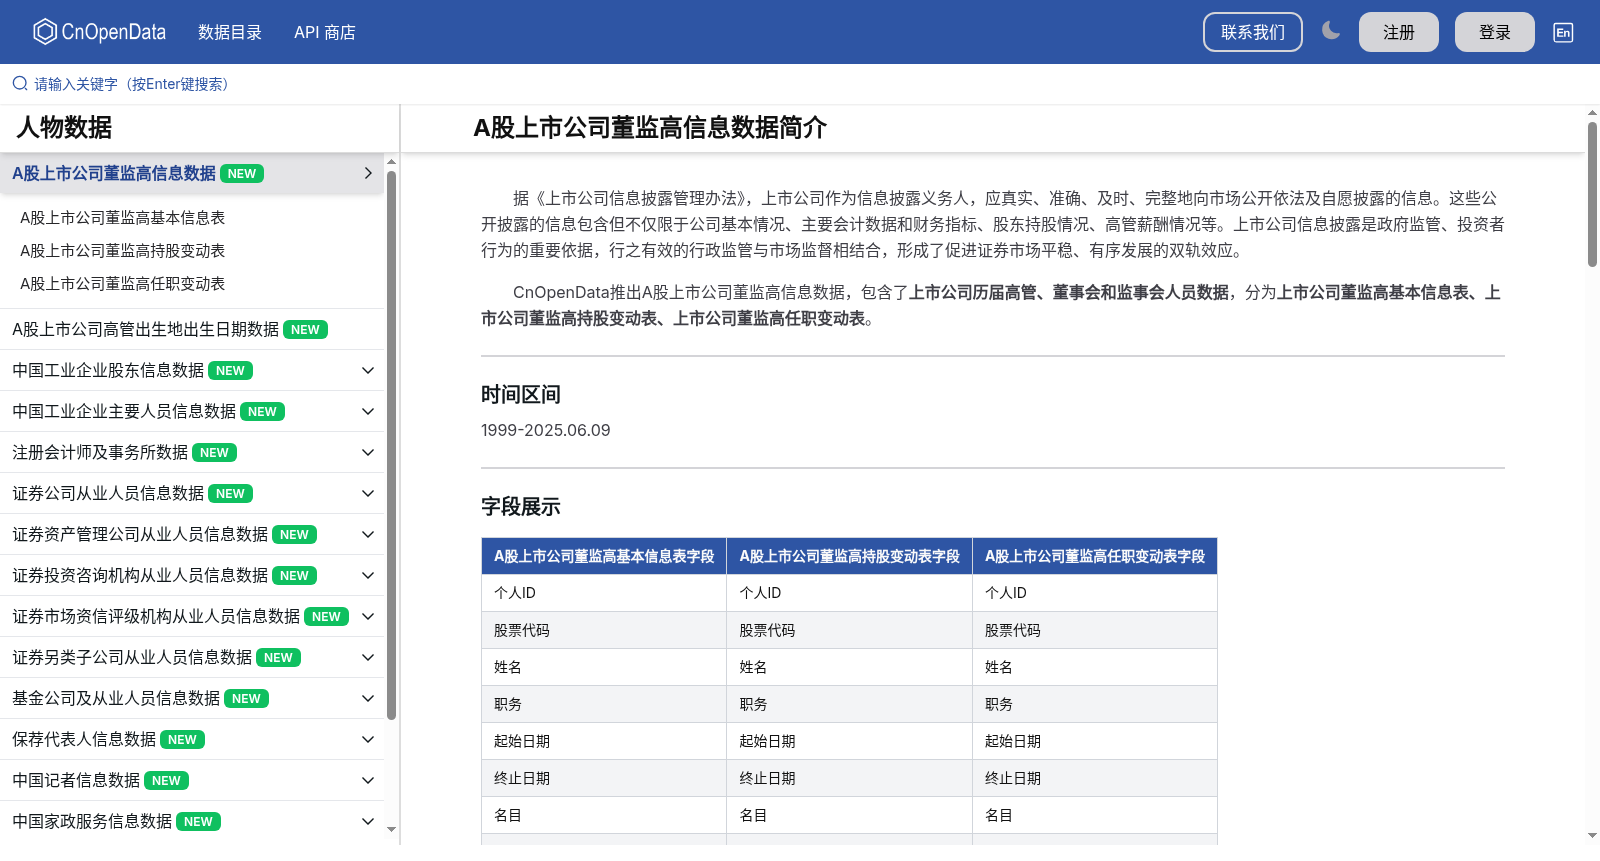Click table header A股上市公司董监高持股变动表字段

pyautogui.click(x=849, y=556)
